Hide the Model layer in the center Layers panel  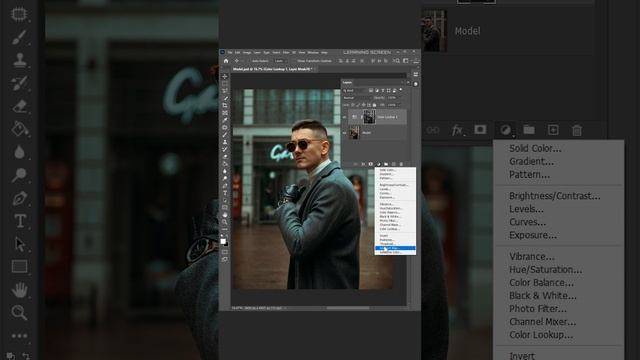click(344, 133)
